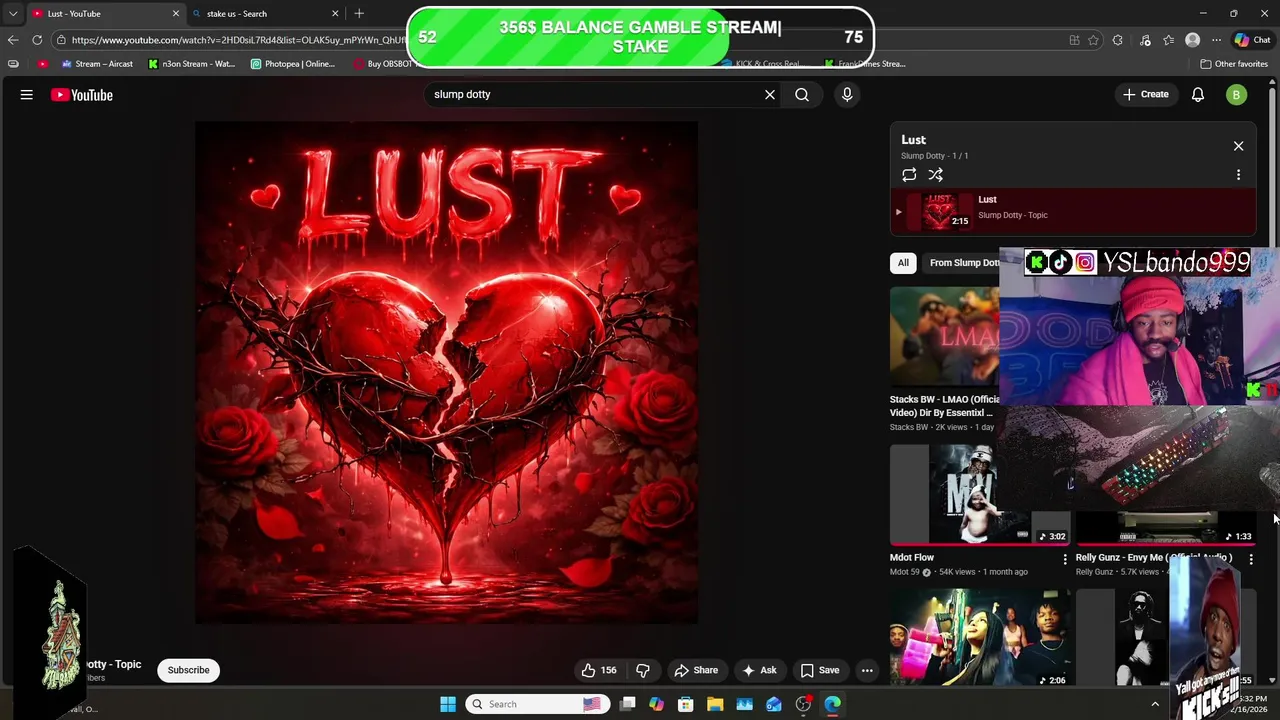Open the favorites list icon
1280x720 pixels.
tap(1168, 40)
